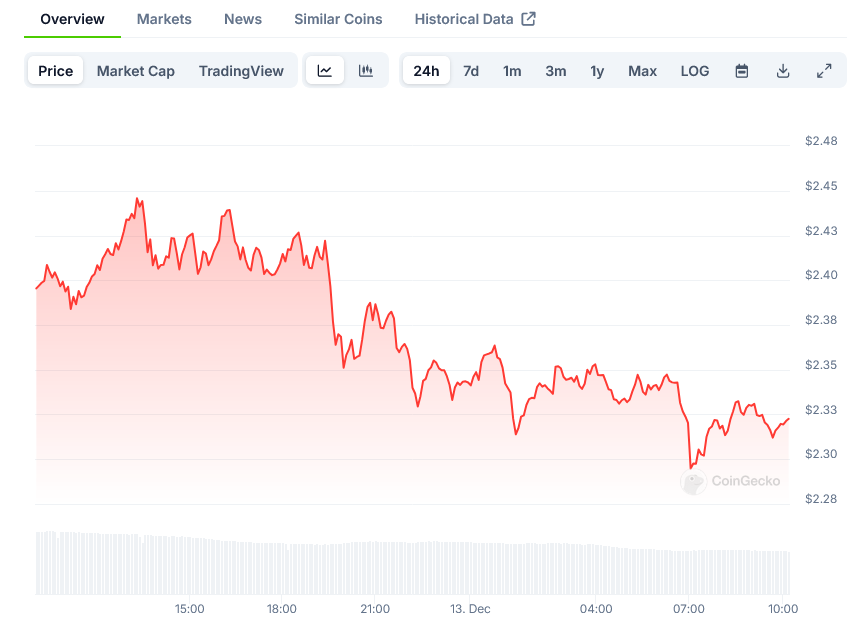Image resolution: width=847 pixels, height=631 pixels.
Task: Switch chart to TradingView
Action: coord(241,71)
